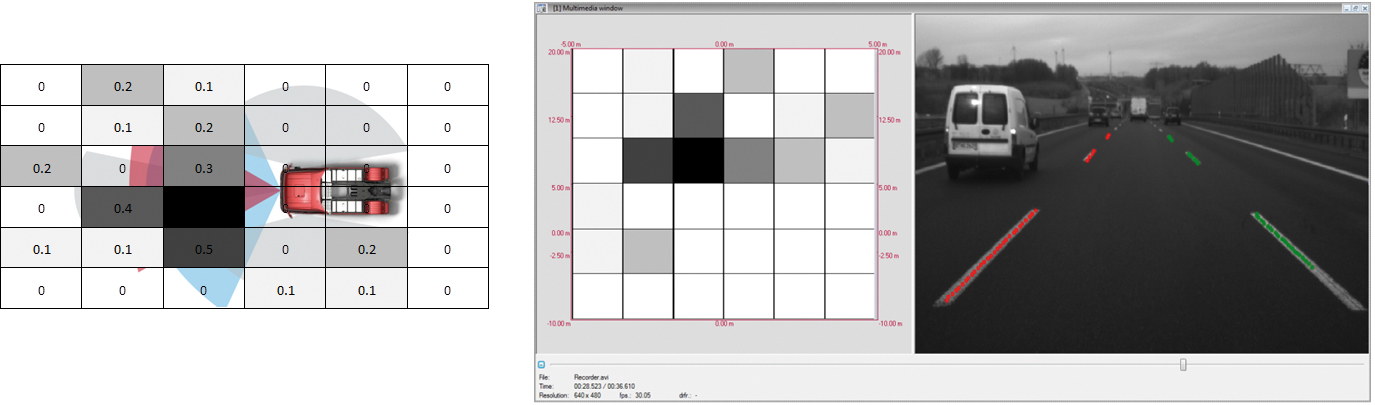Image resolution: width=1375 pixels, height=405 pixels.
Task: Restore the Multimedia window size
Action: [x=1357, y=7]
